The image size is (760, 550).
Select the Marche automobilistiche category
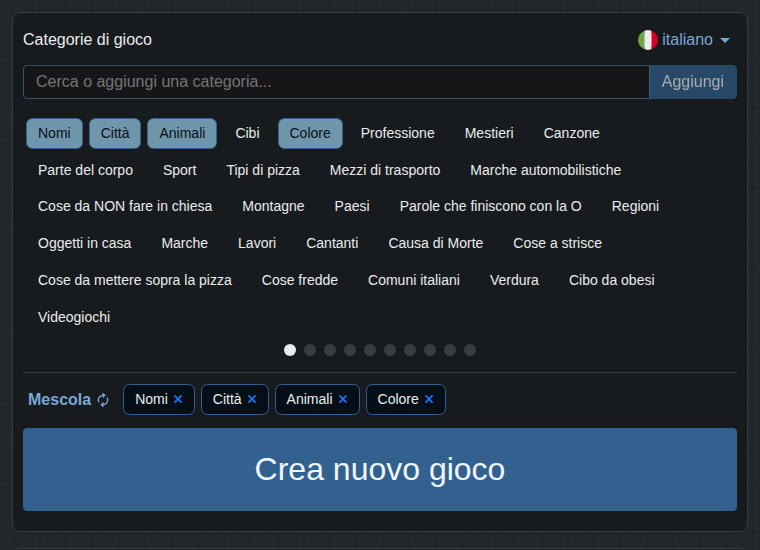(x=546, y=170)
